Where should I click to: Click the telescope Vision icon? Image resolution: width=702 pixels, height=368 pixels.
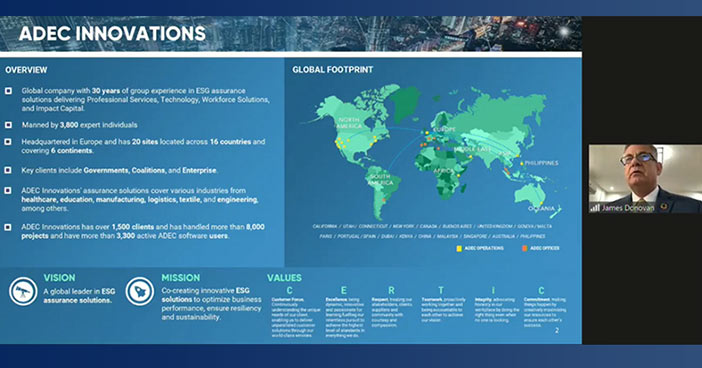click(x=23, y=291)
